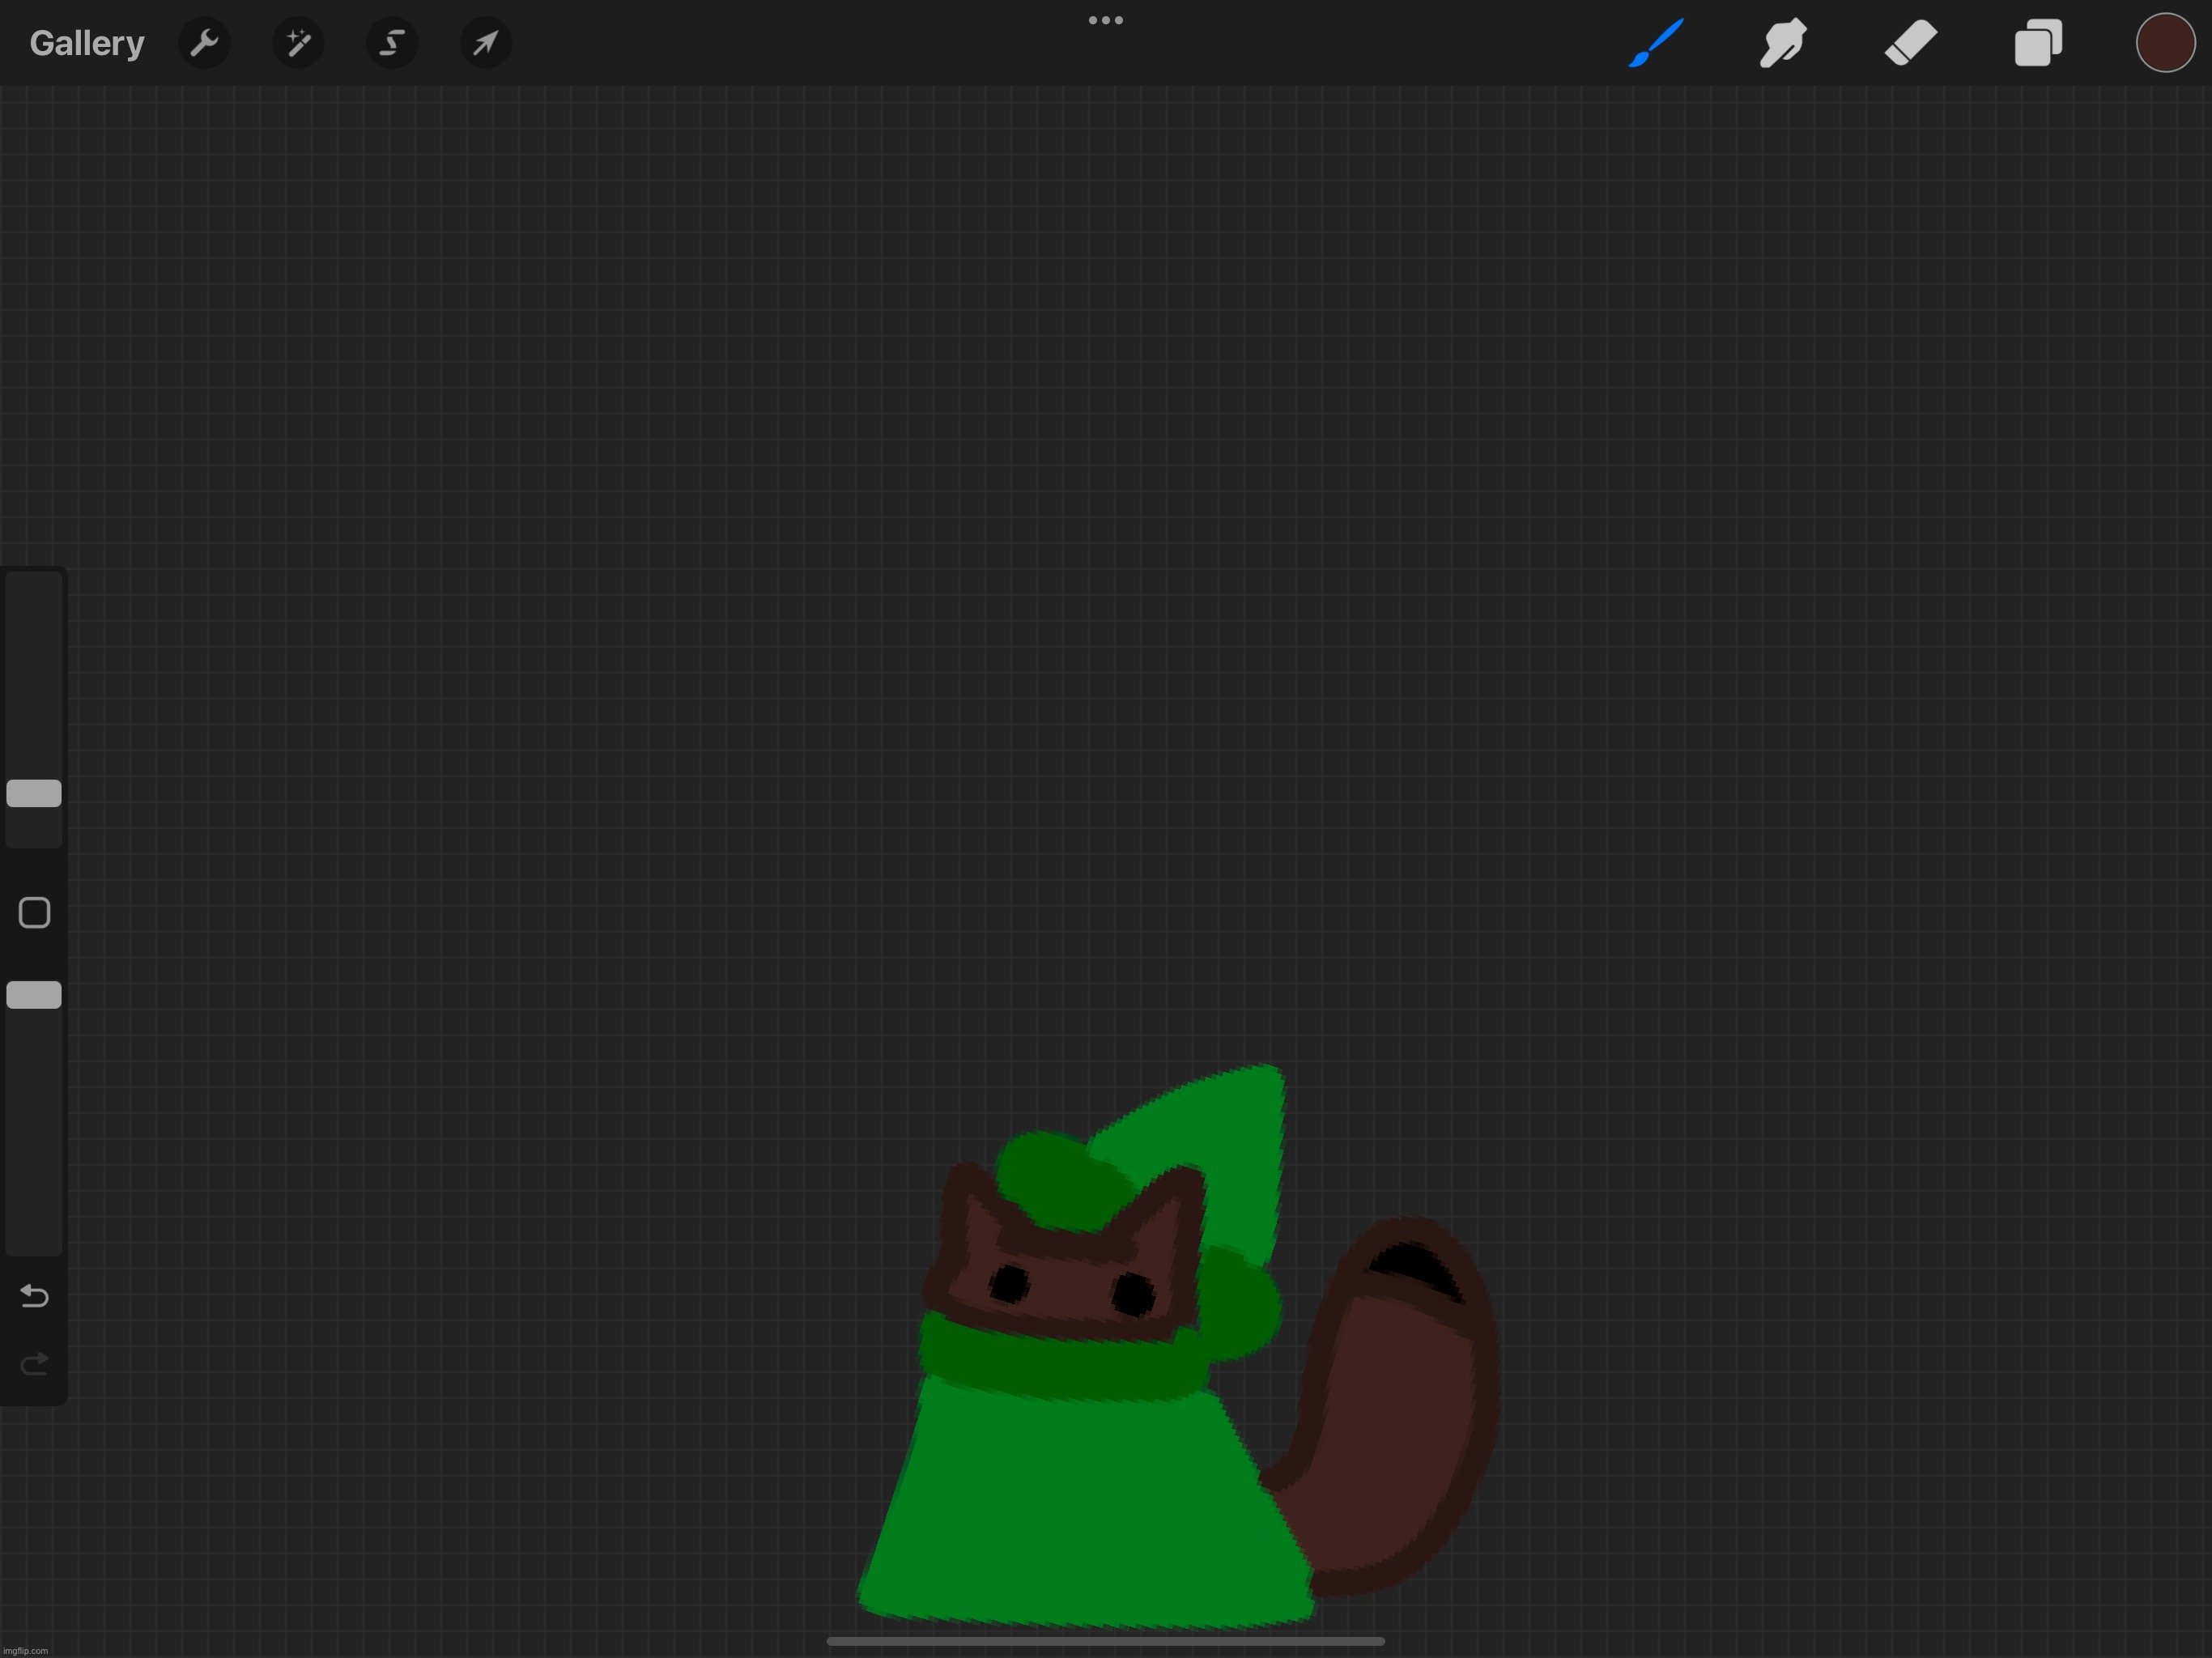This screenshot has height=1658, width=2212.
Task: Select the Brush tool
Action: [x=1656, y=43]
